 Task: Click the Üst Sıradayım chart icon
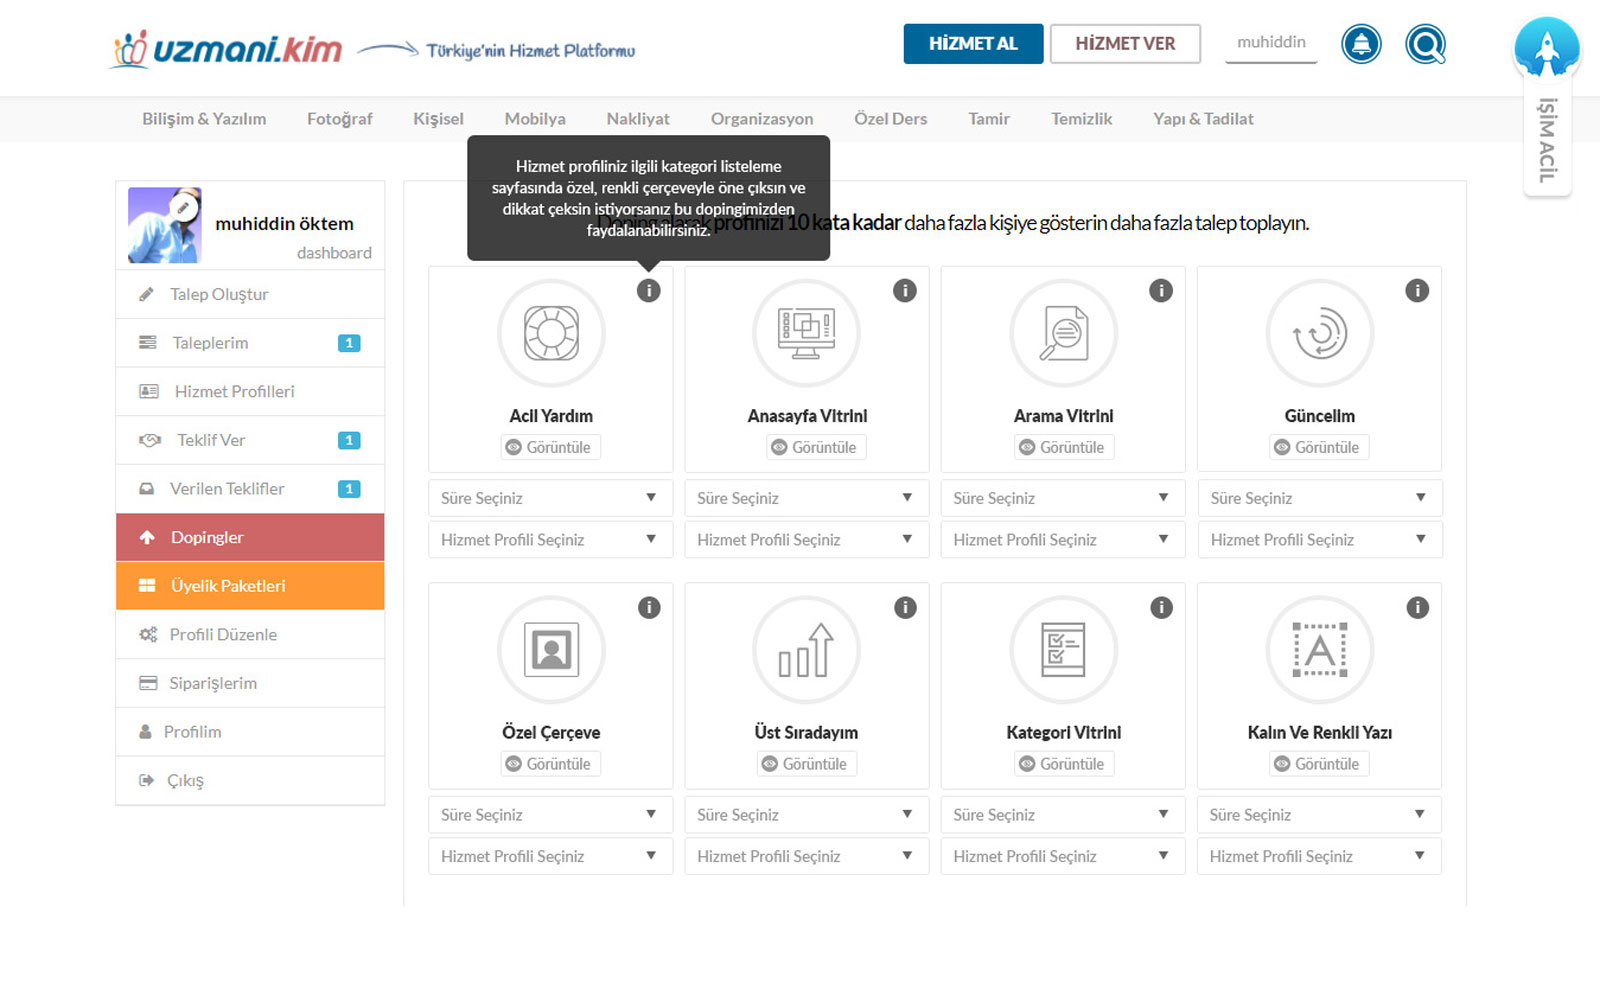[806, 650]
